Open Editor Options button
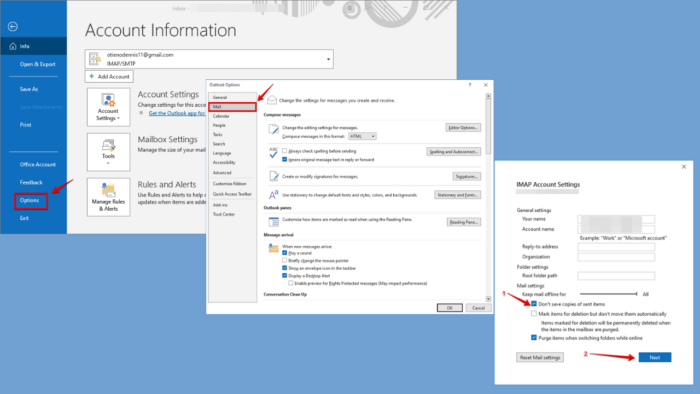 pos(463,128)
